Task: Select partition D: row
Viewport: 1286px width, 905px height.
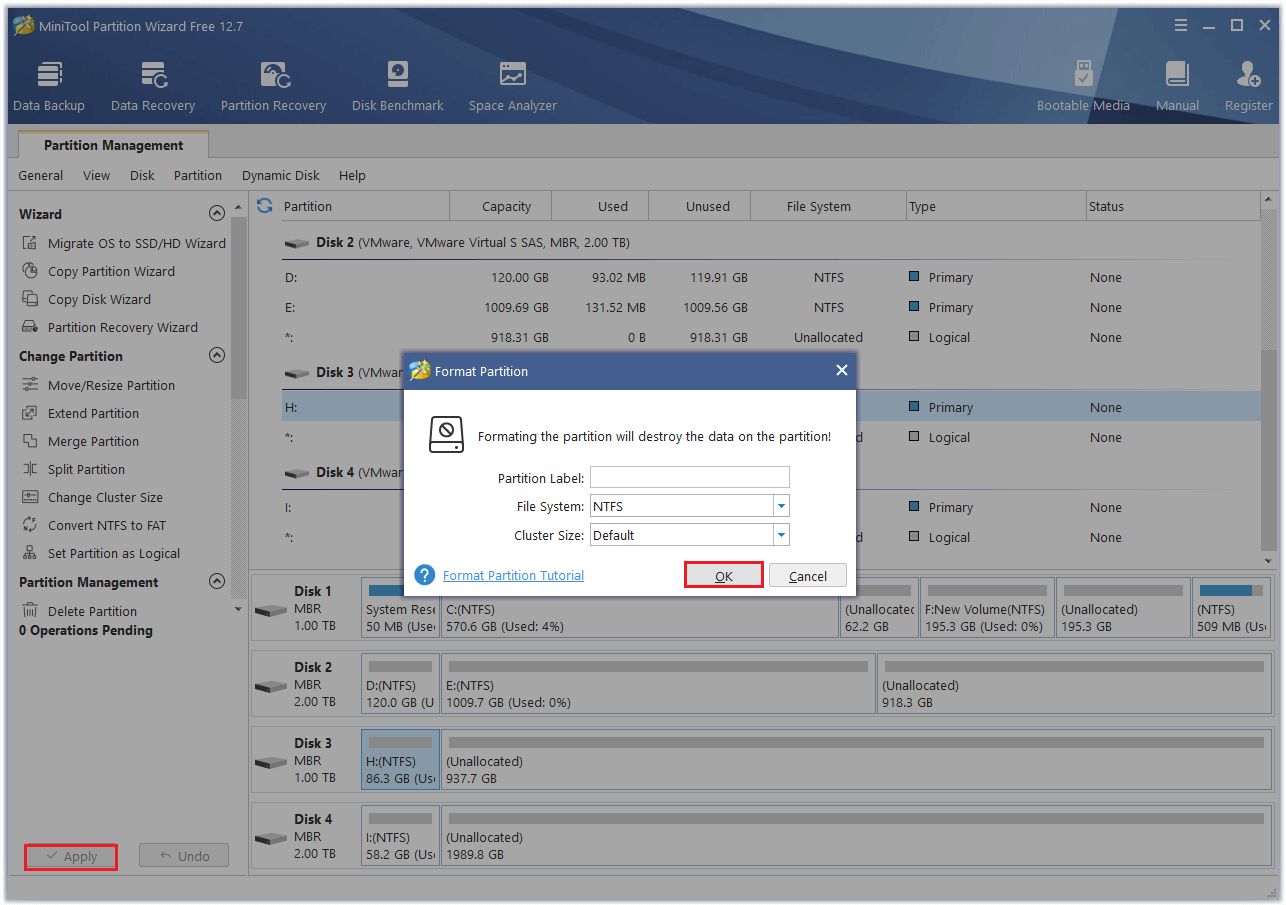Action: click(x=769, y=277)
